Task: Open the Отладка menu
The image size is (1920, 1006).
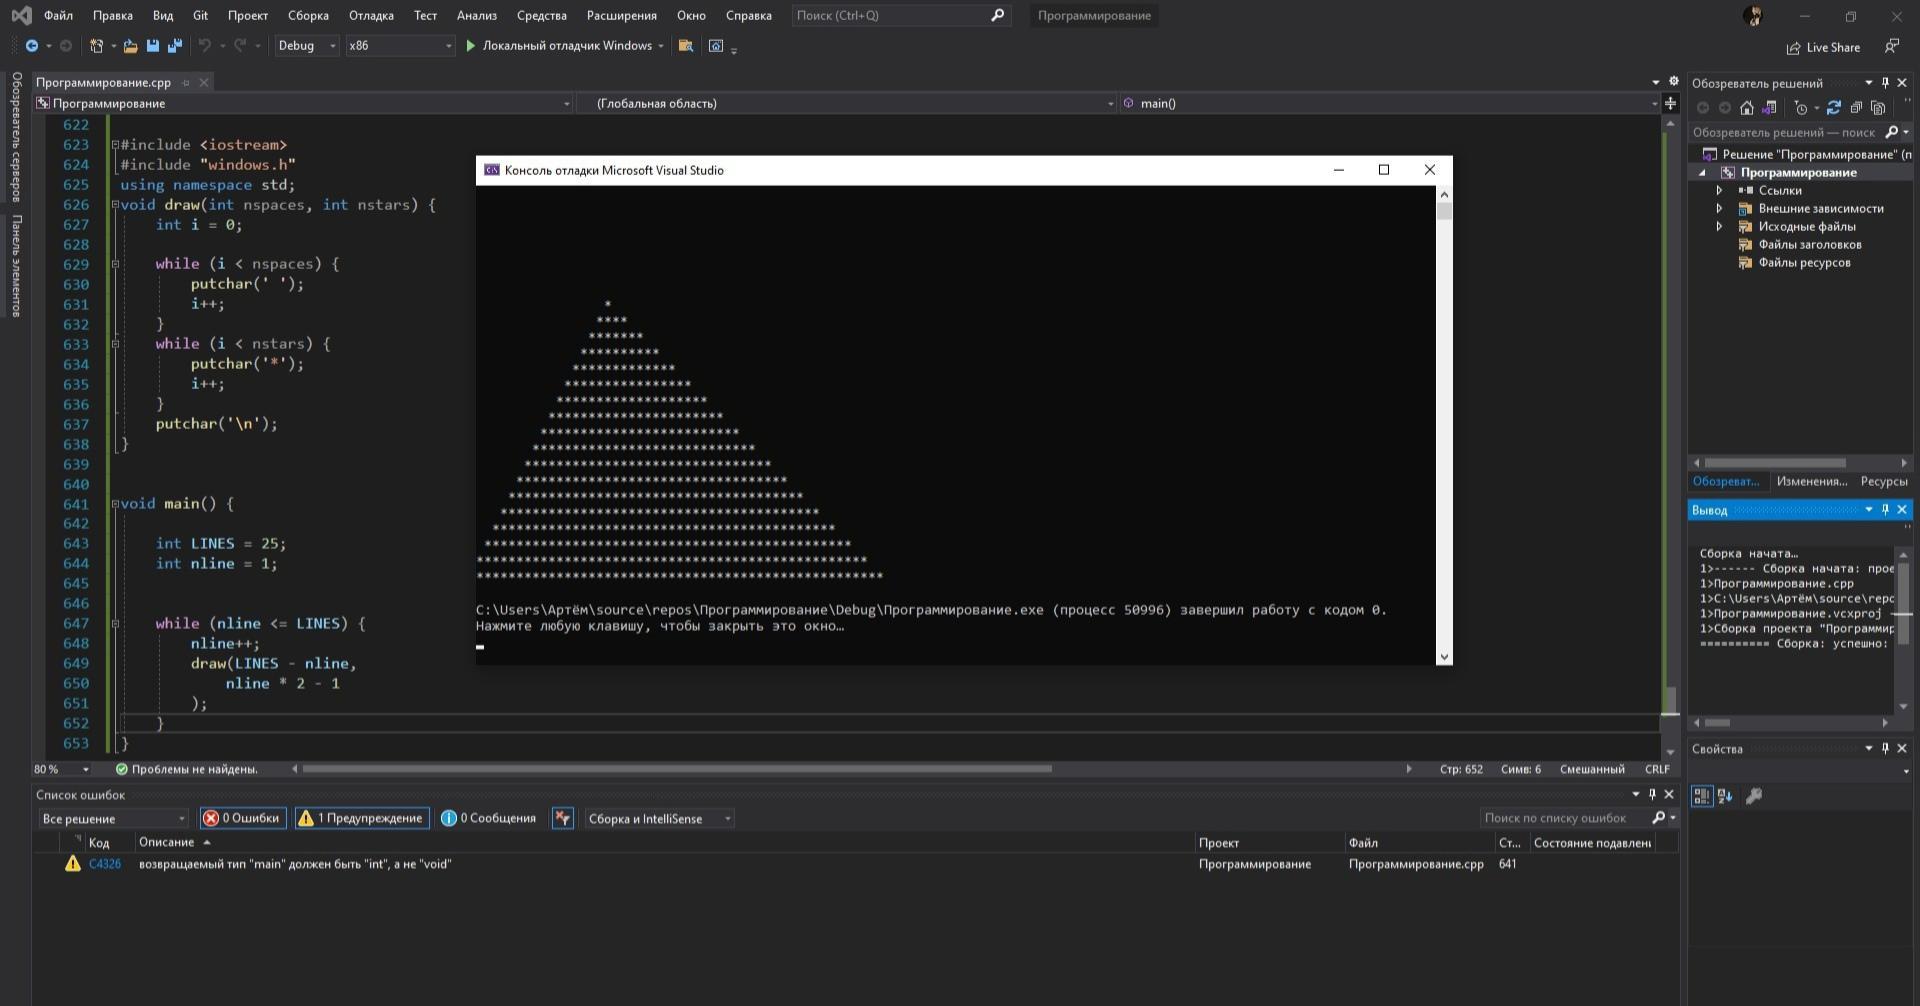Action: coord(370,15)
